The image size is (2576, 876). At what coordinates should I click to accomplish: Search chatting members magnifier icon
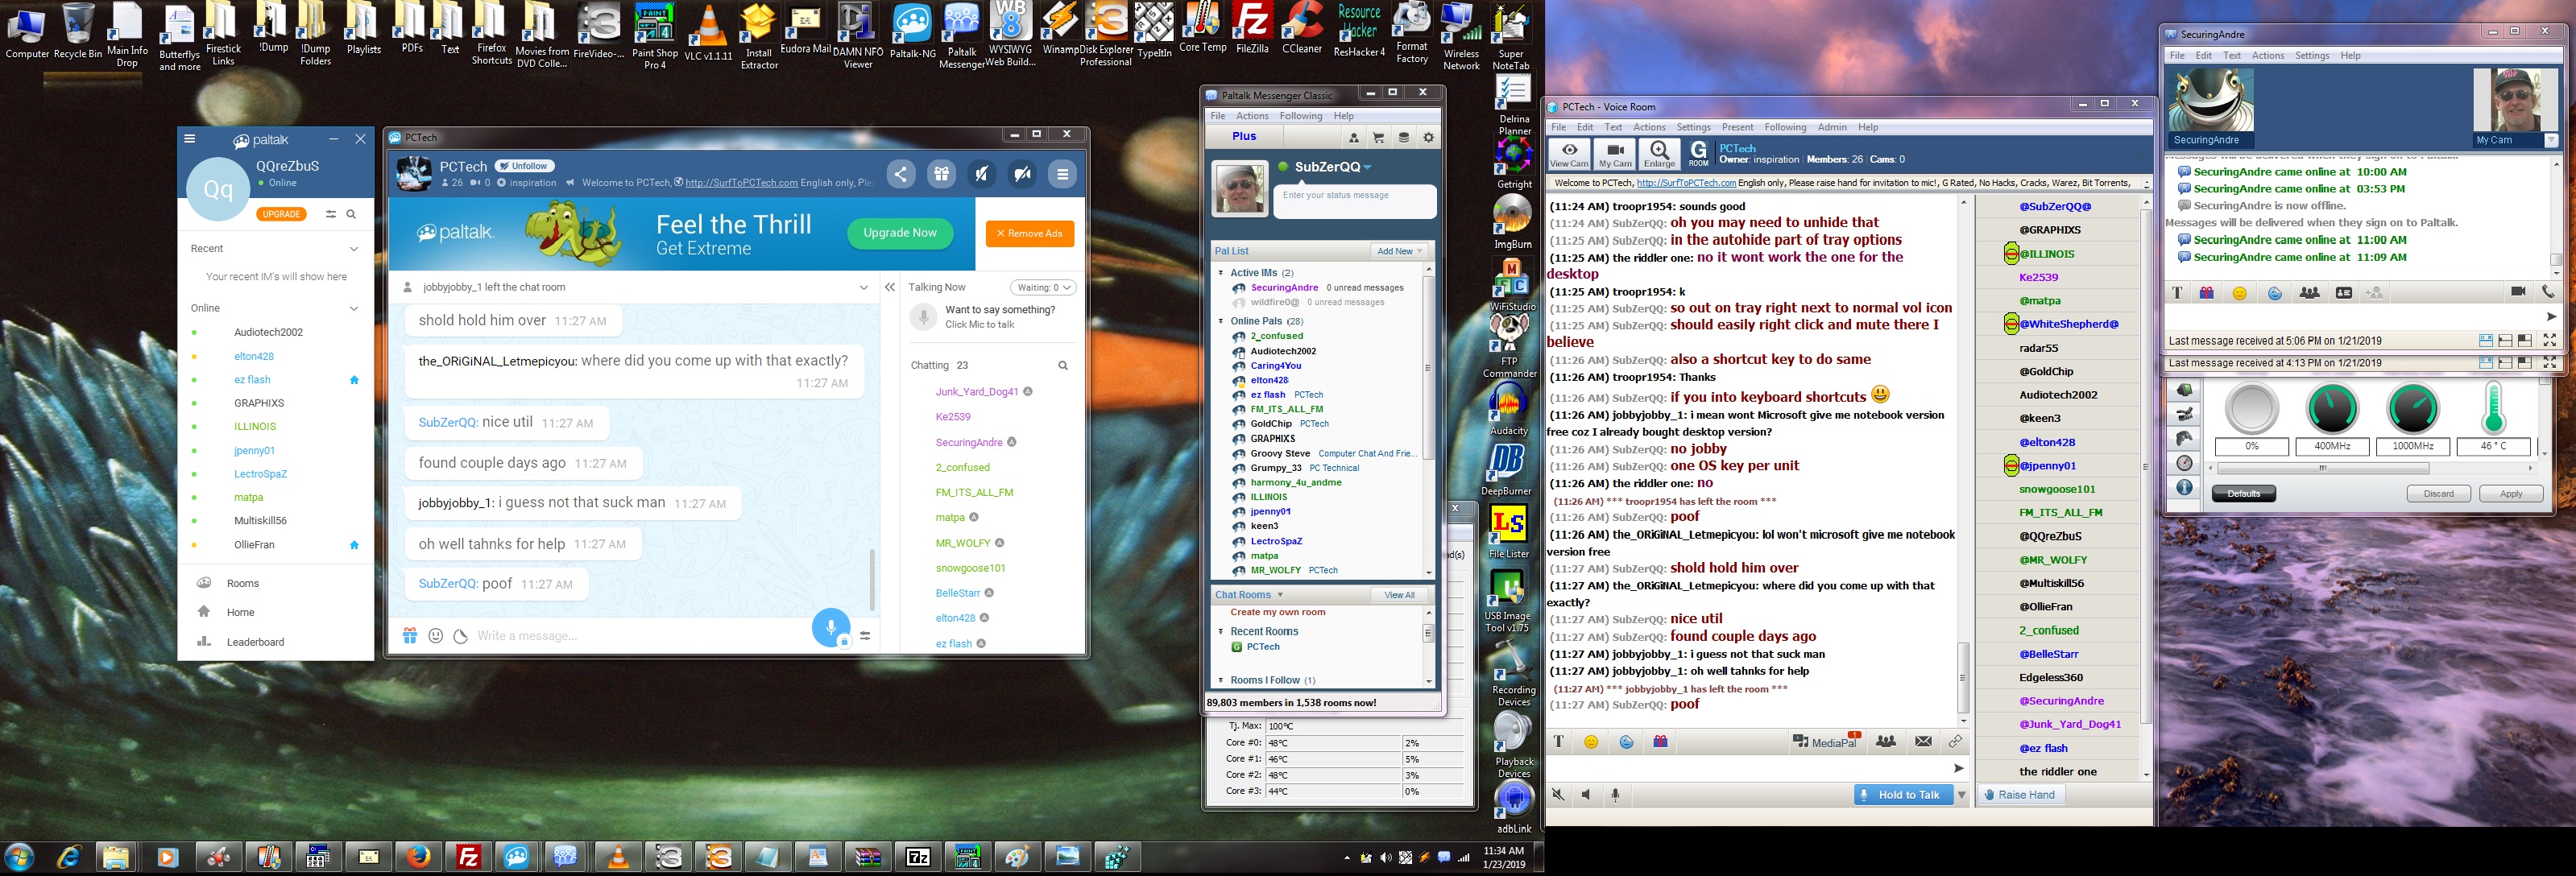point(1063,365)
